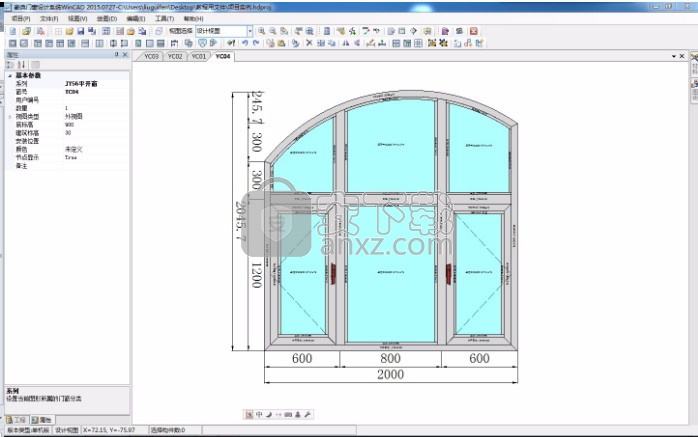Screen dimensions: 698x437
Task: Expand the view type property row
Action: coord(10,117)
